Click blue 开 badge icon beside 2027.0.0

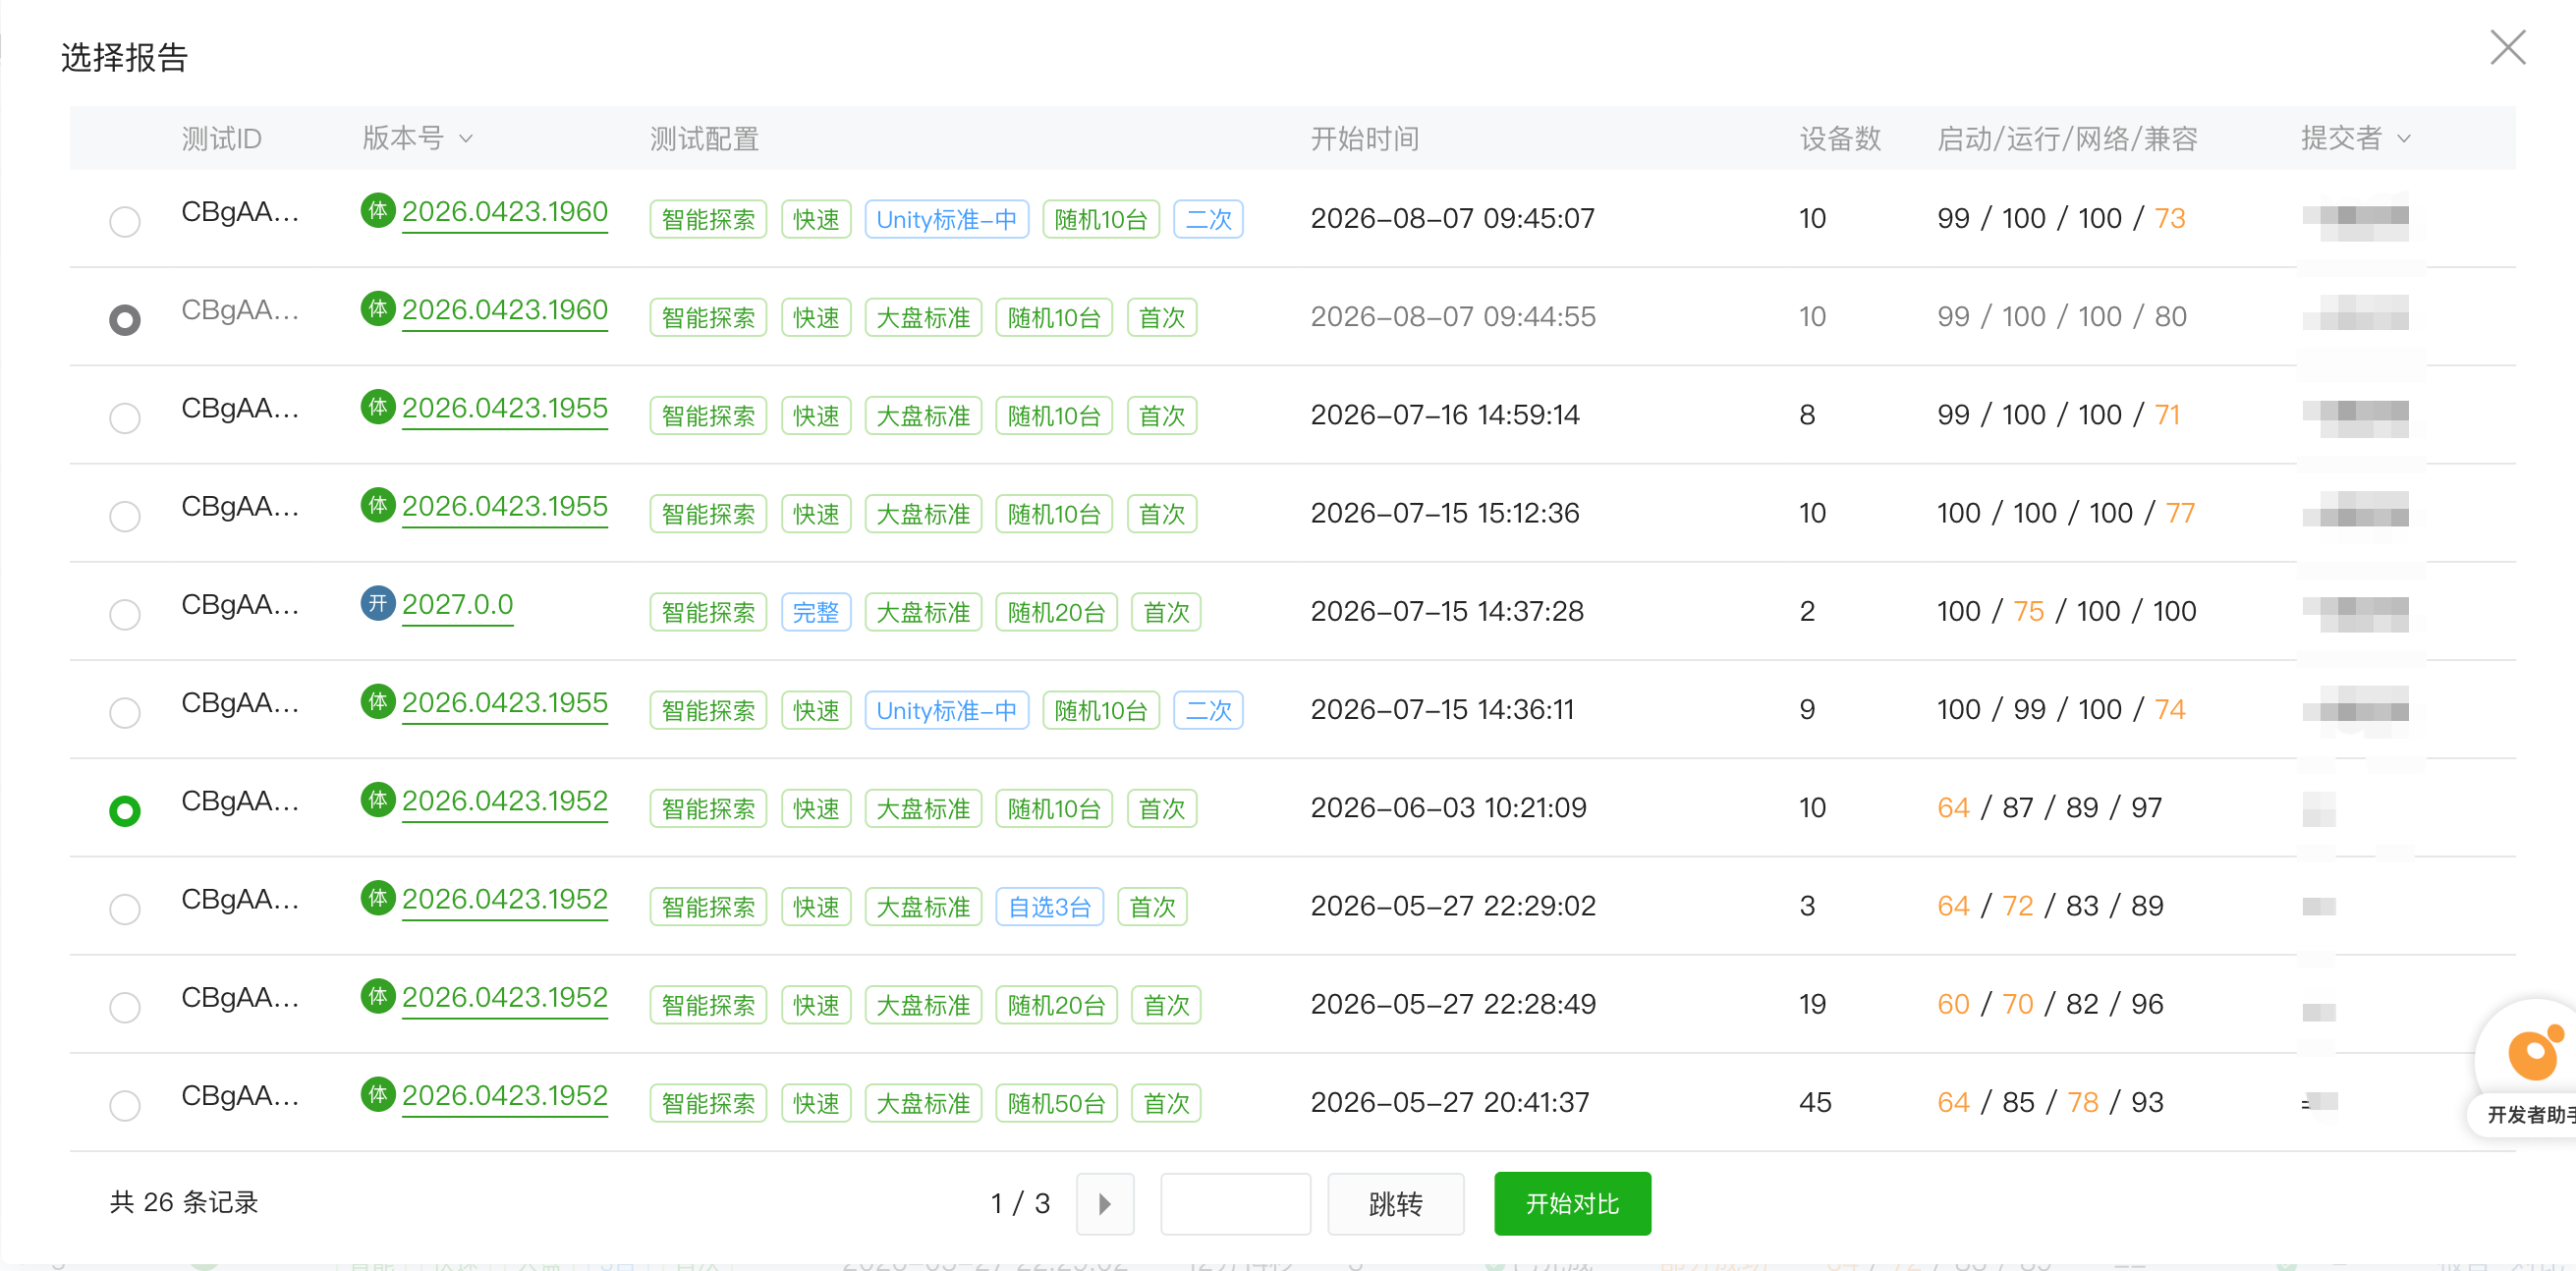point(378,603)
